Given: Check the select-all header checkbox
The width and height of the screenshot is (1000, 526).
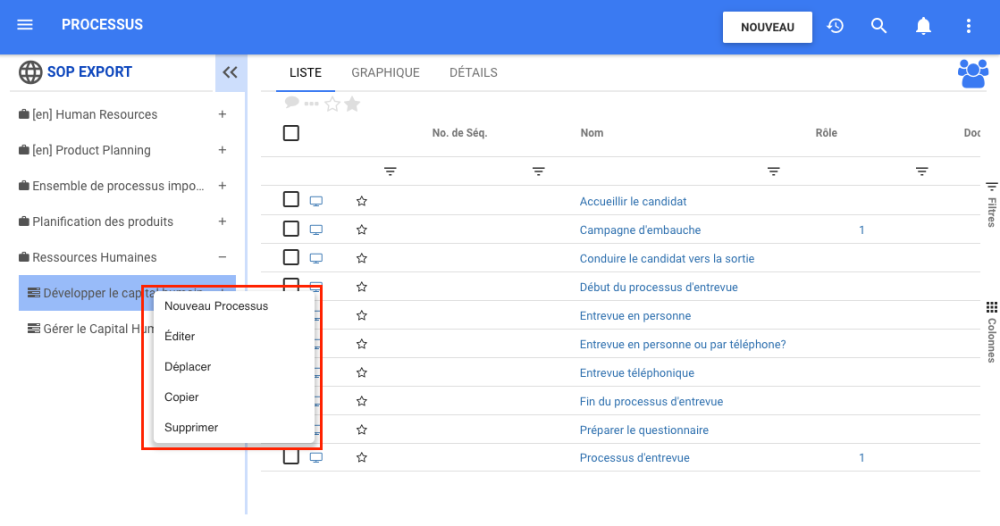Looking at the screenshot, I should click(x=291, y=133).
